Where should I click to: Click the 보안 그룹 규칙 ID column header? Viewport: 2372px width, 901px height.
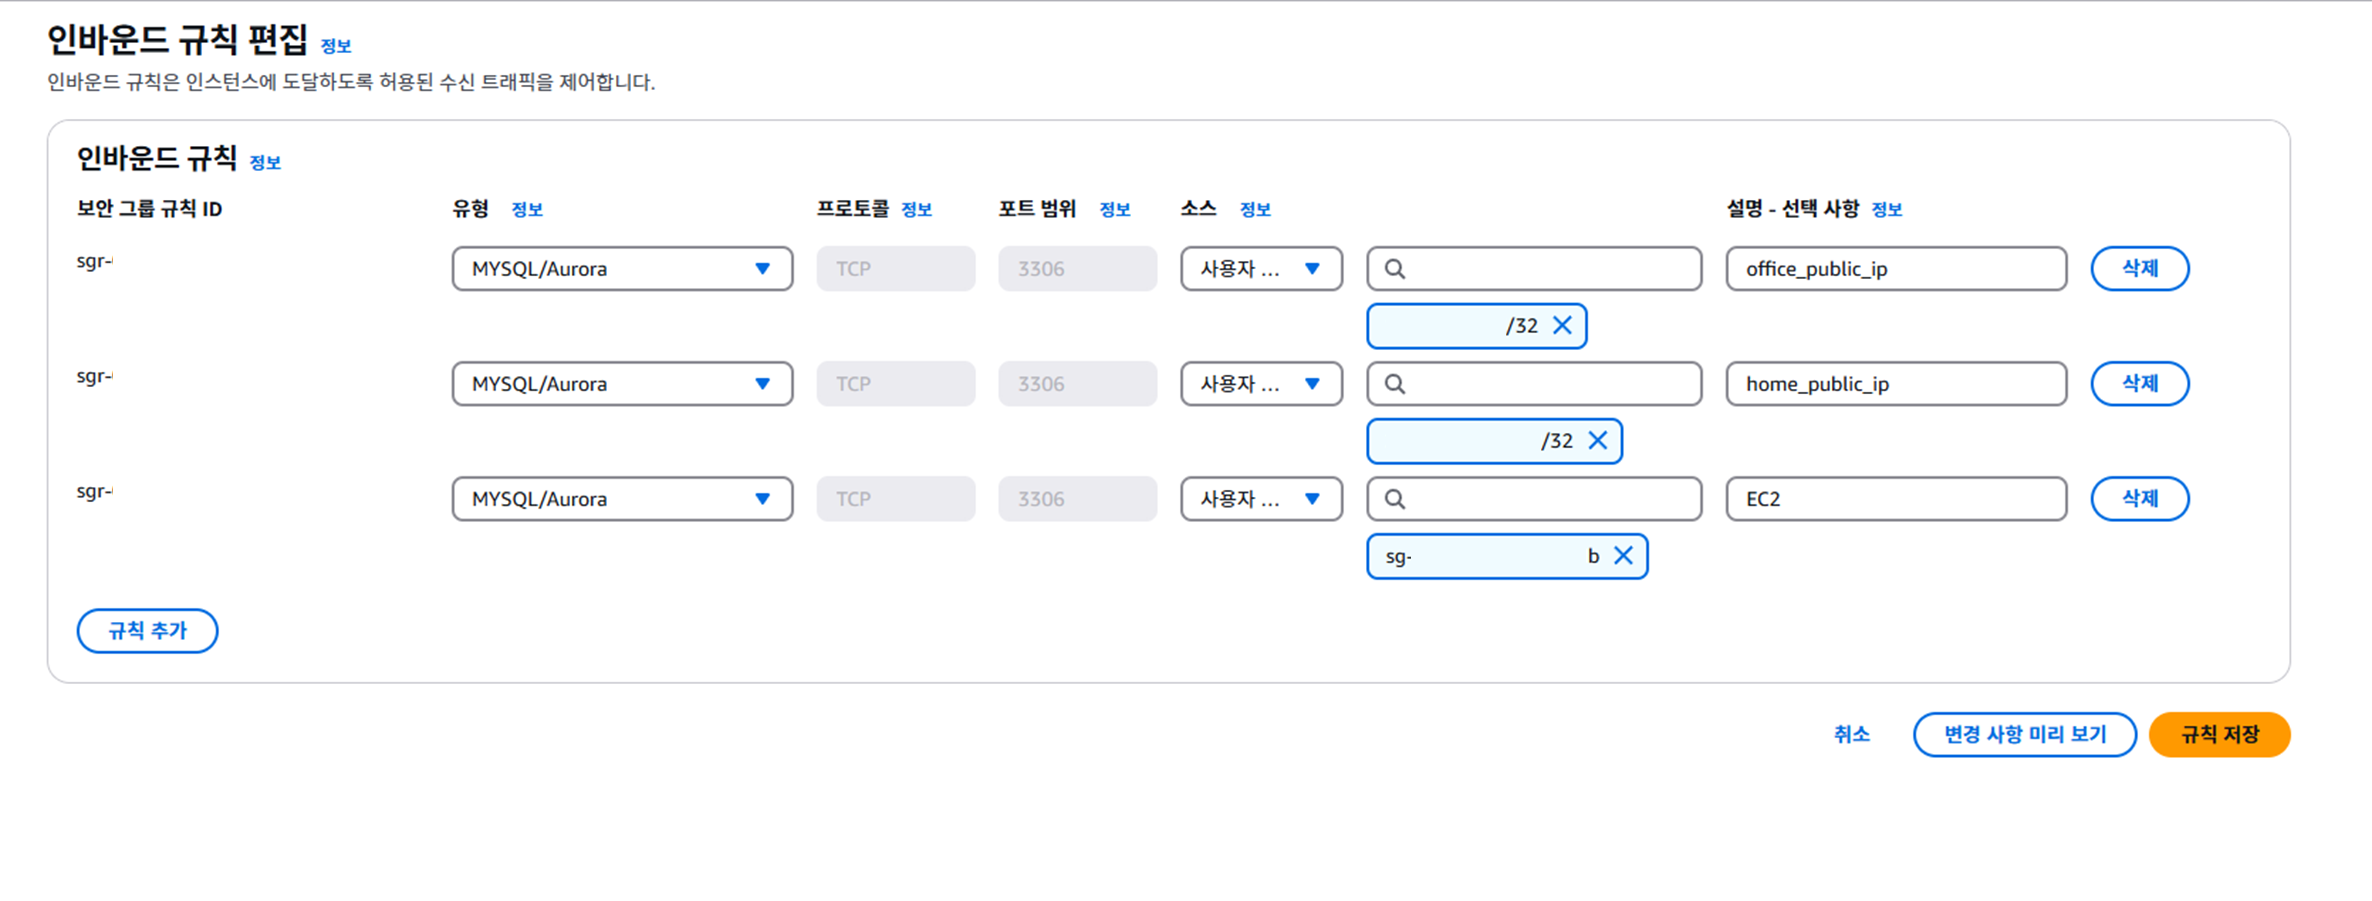[150, 209]
